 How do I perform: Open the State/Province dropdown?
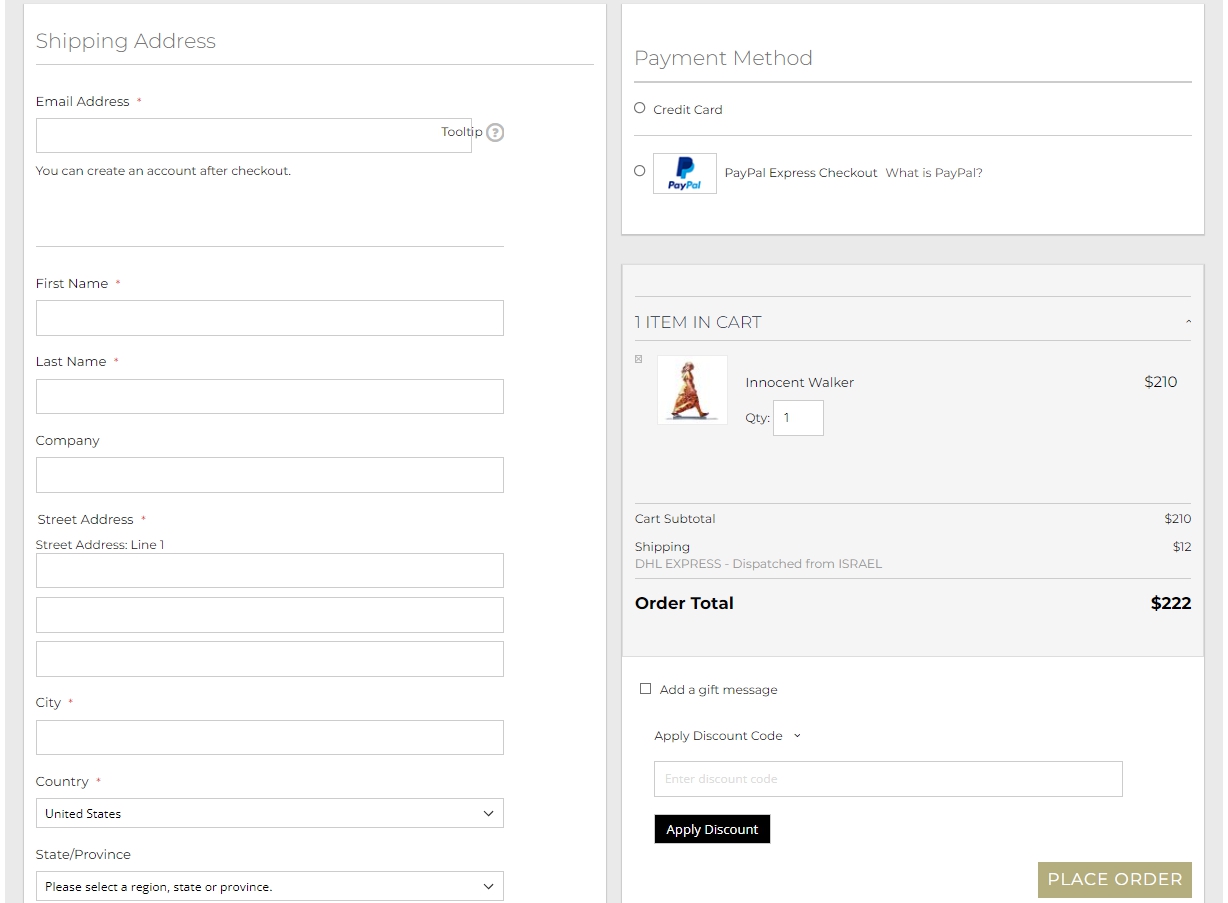coord(270,886)
